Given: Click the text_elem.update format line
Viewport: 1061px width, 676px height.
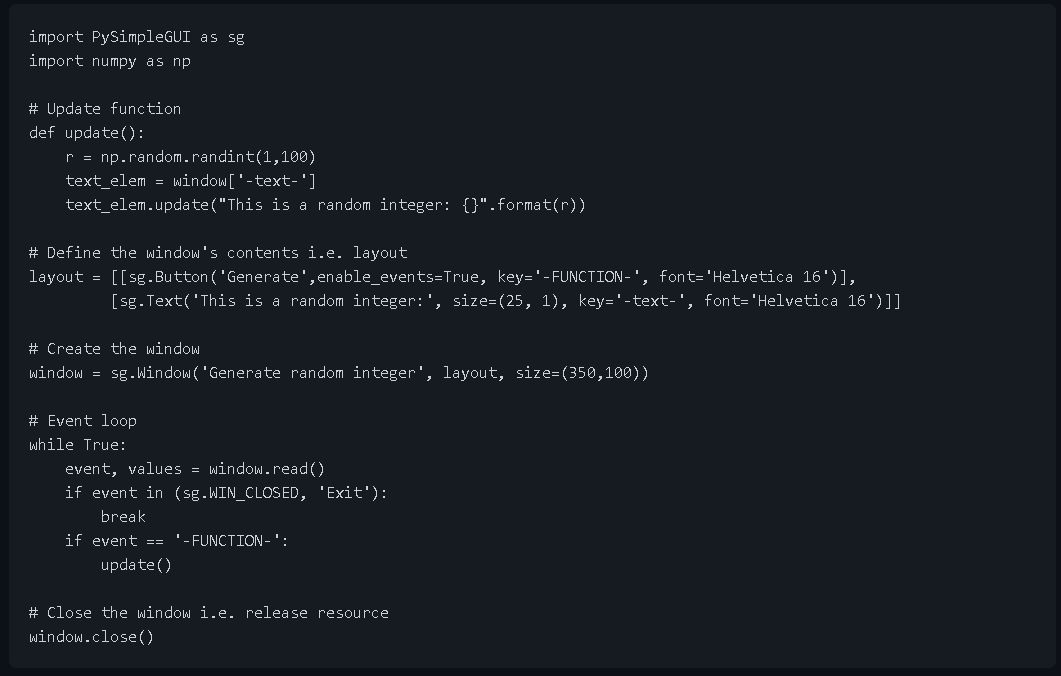Looking at the screenshot, I should 325,205.
